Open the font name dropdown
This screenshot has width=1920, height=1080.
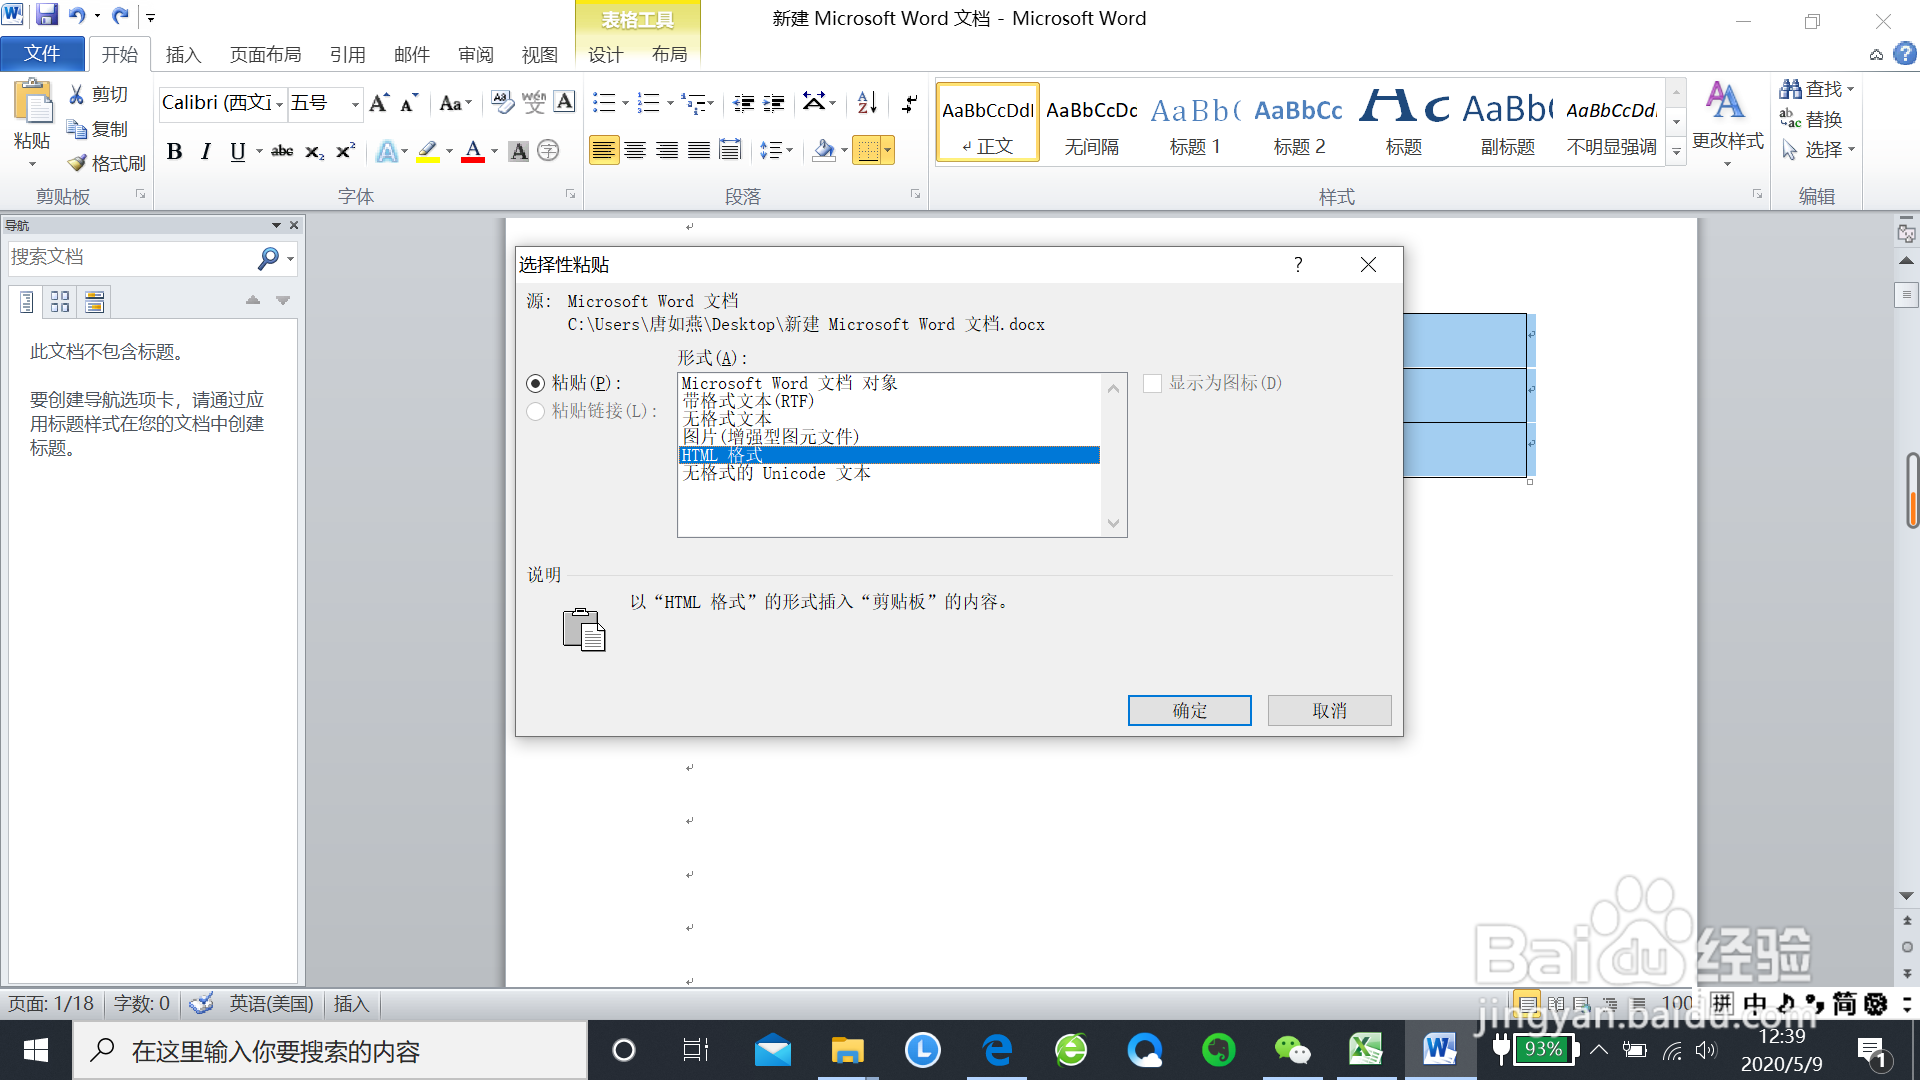click(x=280, y=103)
